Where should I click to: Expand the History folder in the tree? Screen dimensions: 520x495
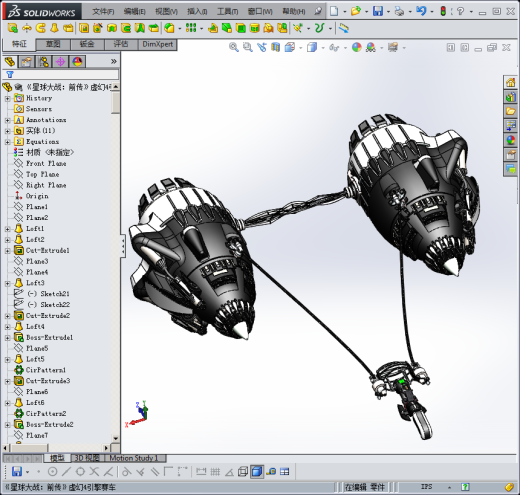pos(7,98)
